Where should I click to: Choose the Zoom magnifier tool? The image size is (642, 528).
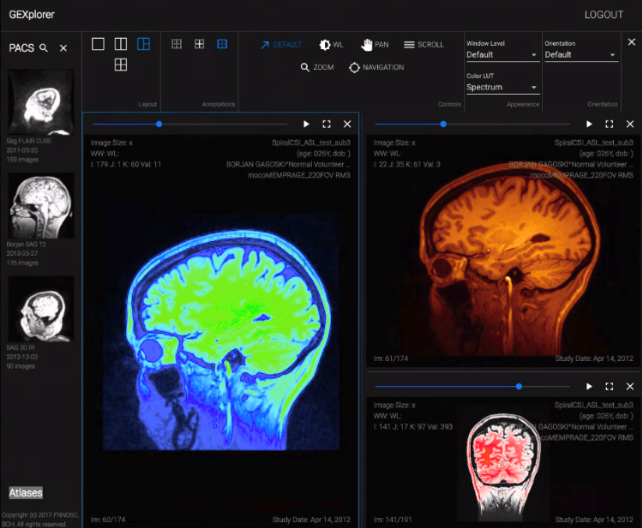317,67
